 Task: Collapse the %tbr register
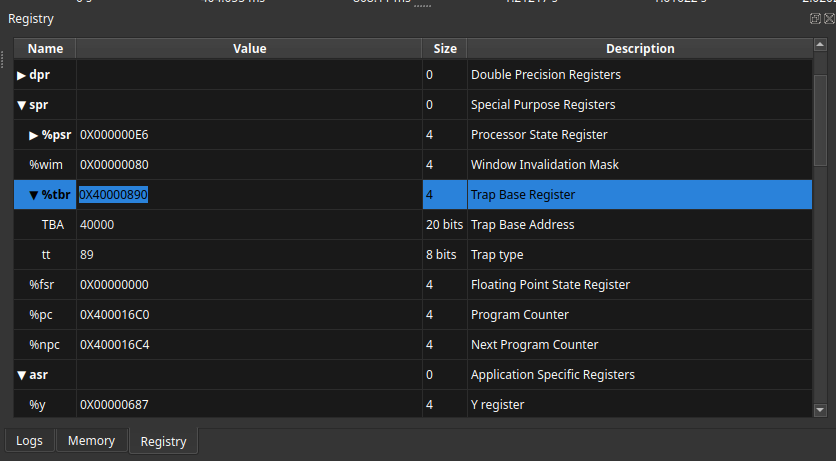[34, 195]
